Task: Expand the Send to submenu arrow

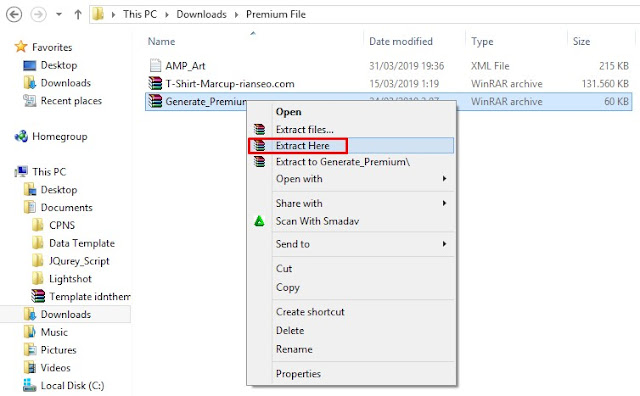Action: [x=444, y=244]
